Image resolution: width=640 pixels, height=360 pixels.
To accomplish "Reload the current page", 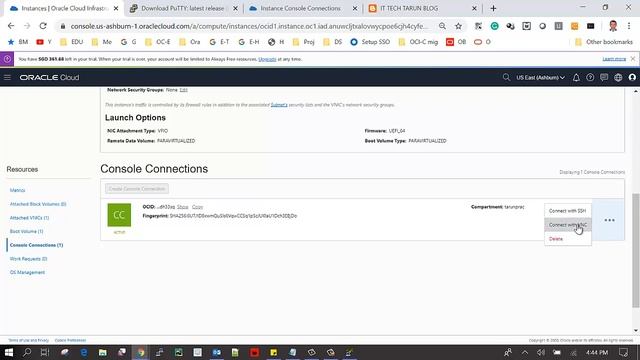I will (x=43, y=26).
